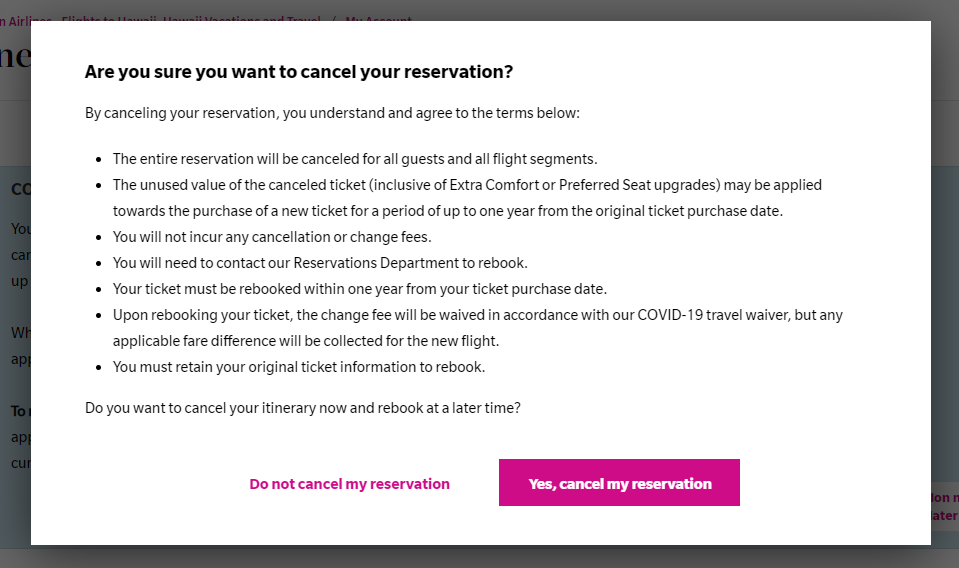Viewport: 959px width, 568px height.
Task: Click the fare difference collected line
Action: pos(306,341)
